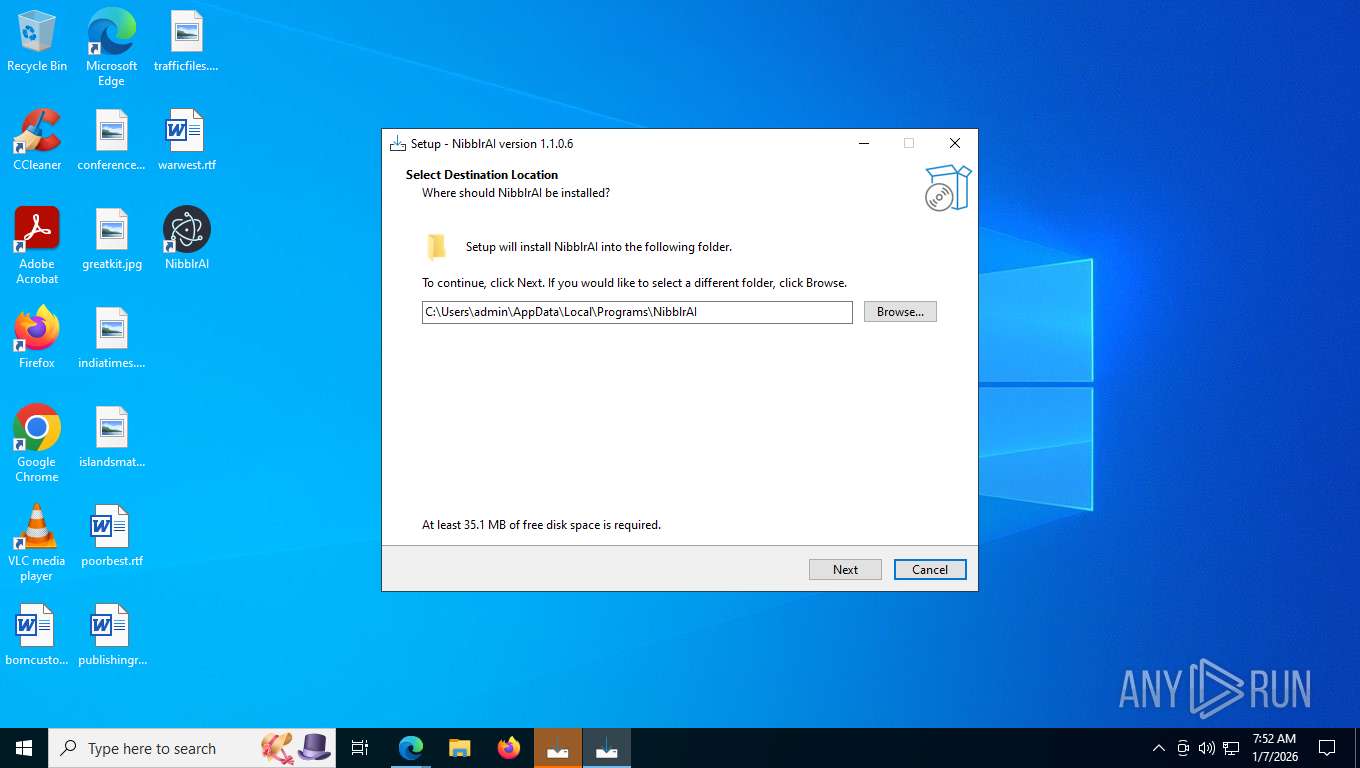Viewport: 1360px width, 768px height.
Task: Click the Setup window title bar icon
Action: click(398, 143)
